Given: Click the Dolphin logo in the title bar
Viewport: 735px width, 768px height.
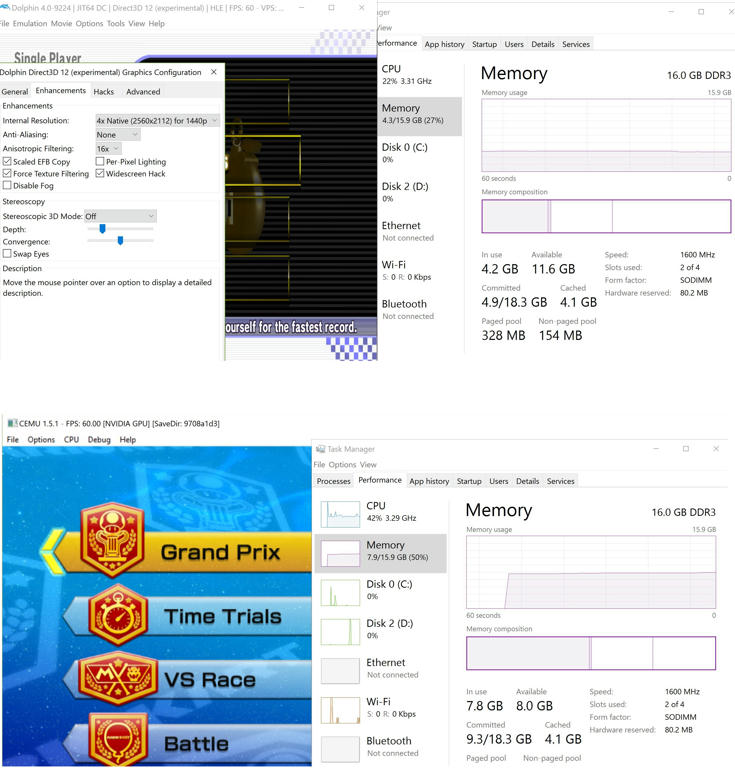Looking at the screenshot, I should coord(4,7).
